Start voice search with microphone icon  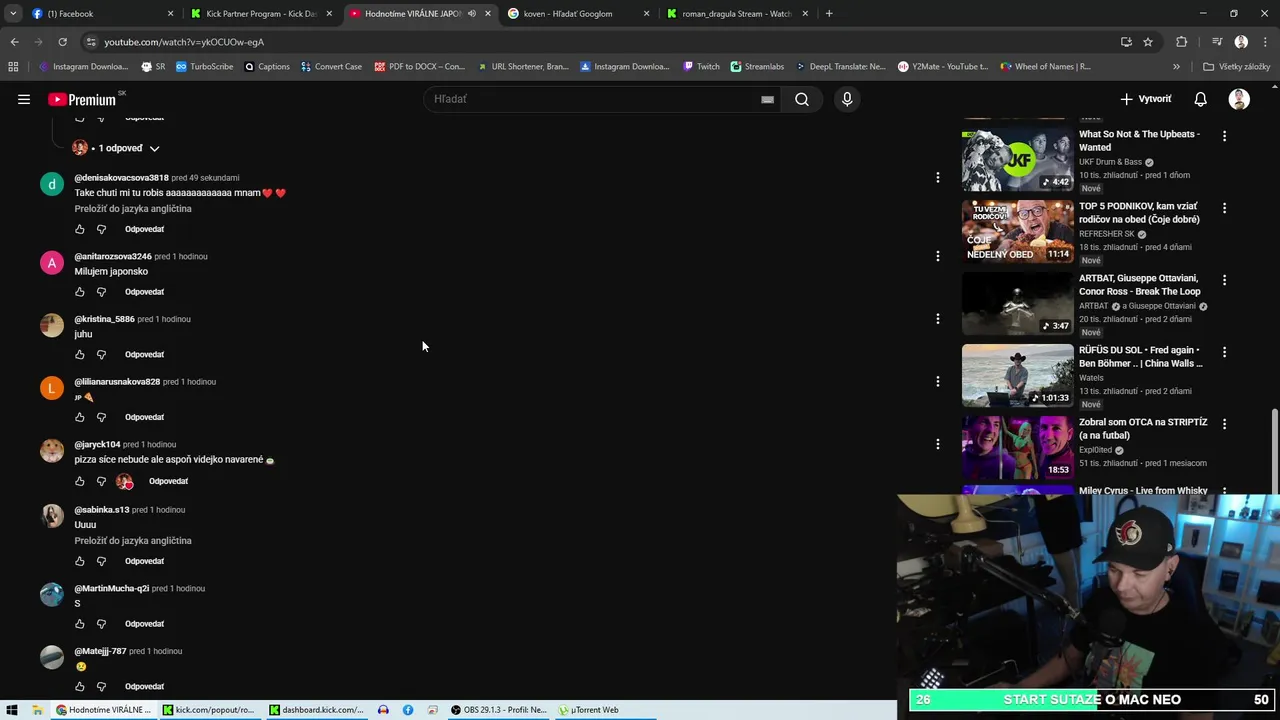847,99
